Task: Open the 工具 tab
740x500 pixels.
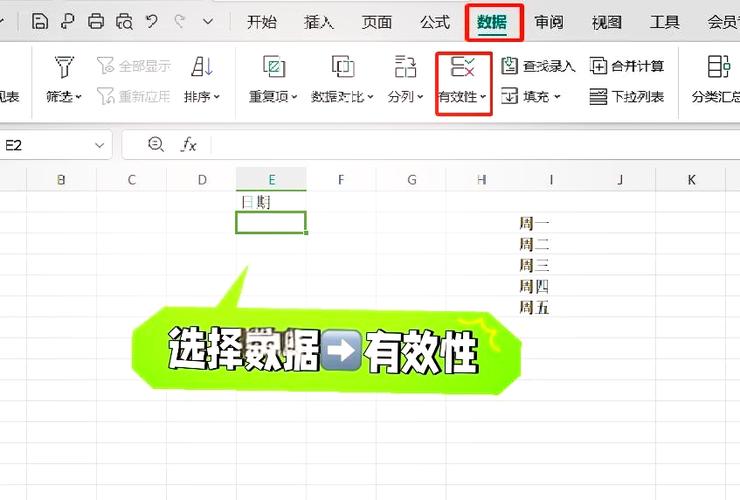Action: 664,22
